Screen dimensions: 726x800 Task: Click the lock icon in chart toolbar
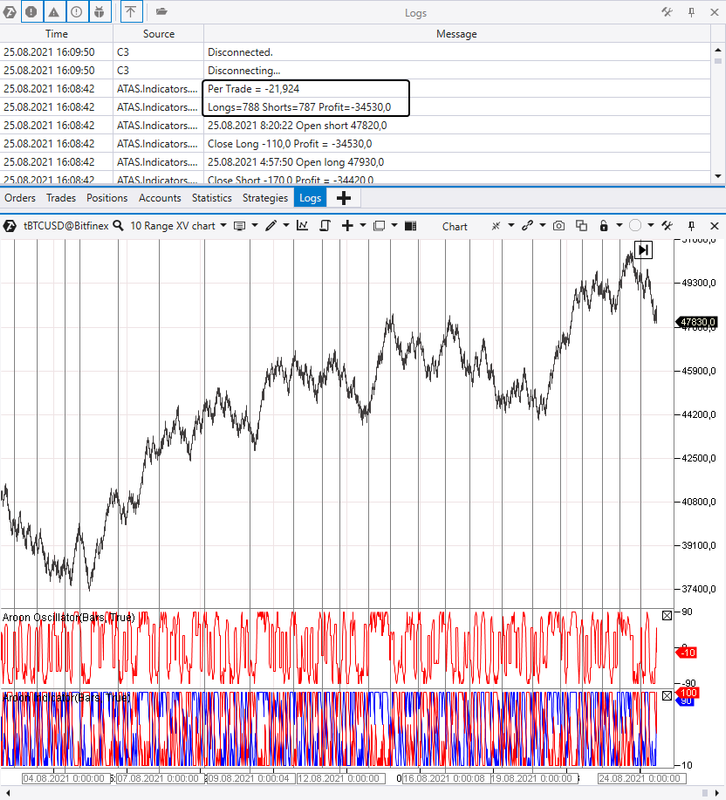tap(604, 226)
